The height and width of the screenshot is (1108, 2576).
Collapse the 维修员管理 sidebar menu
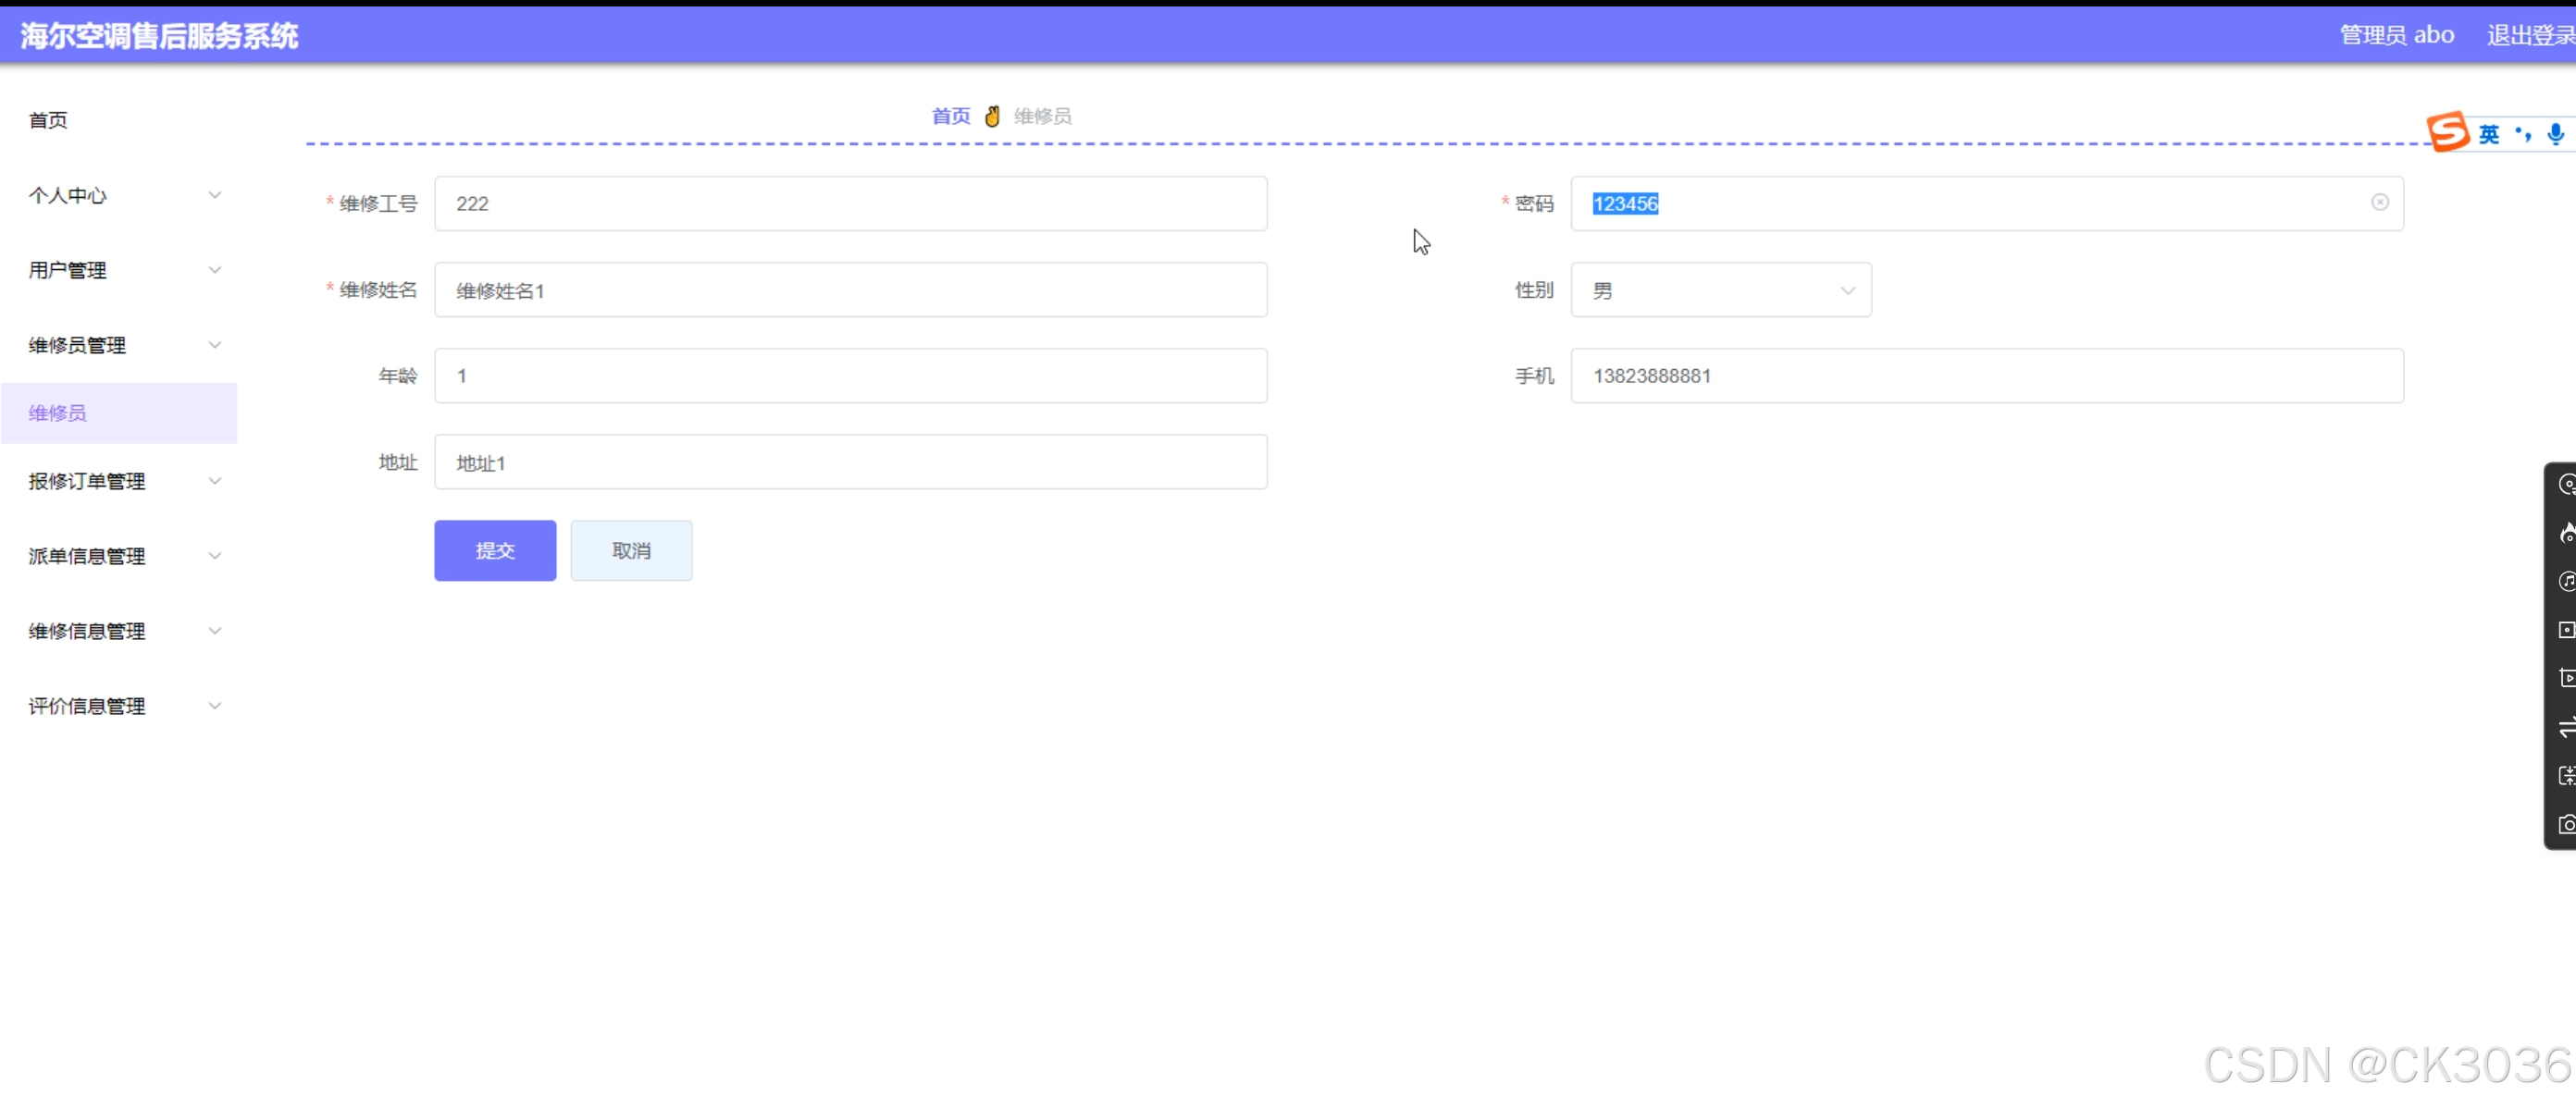(x=120, y=345)
